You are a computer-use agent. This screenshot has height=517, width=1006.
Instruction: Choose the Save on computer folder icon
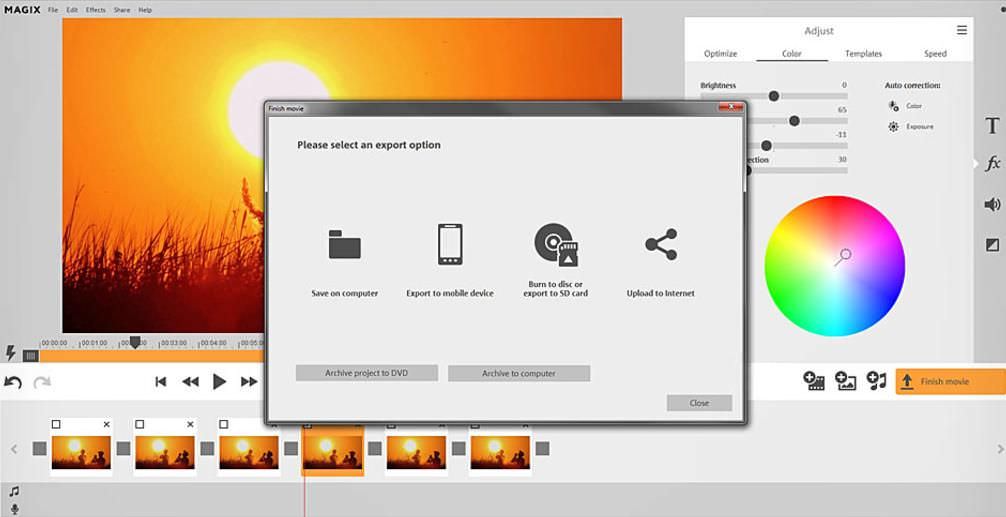(x=345, y=244)
